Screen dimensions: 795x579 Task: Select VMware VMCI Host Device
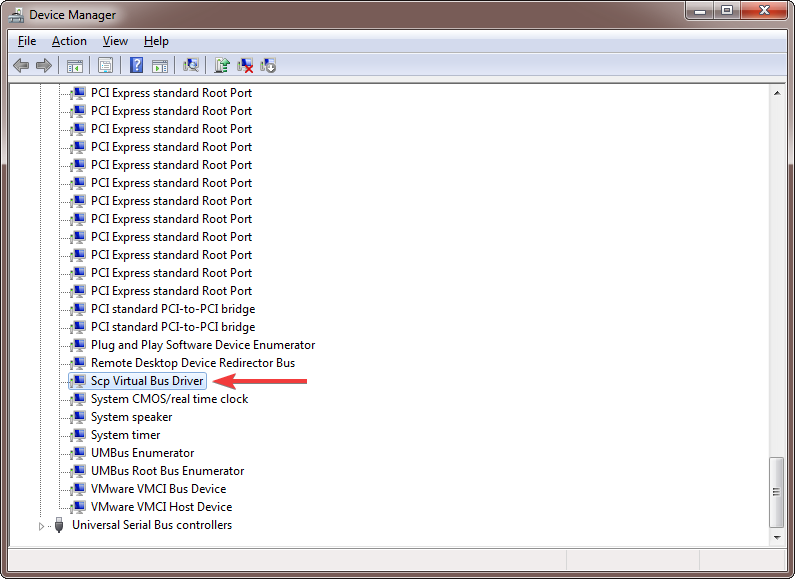coord(161,507)
